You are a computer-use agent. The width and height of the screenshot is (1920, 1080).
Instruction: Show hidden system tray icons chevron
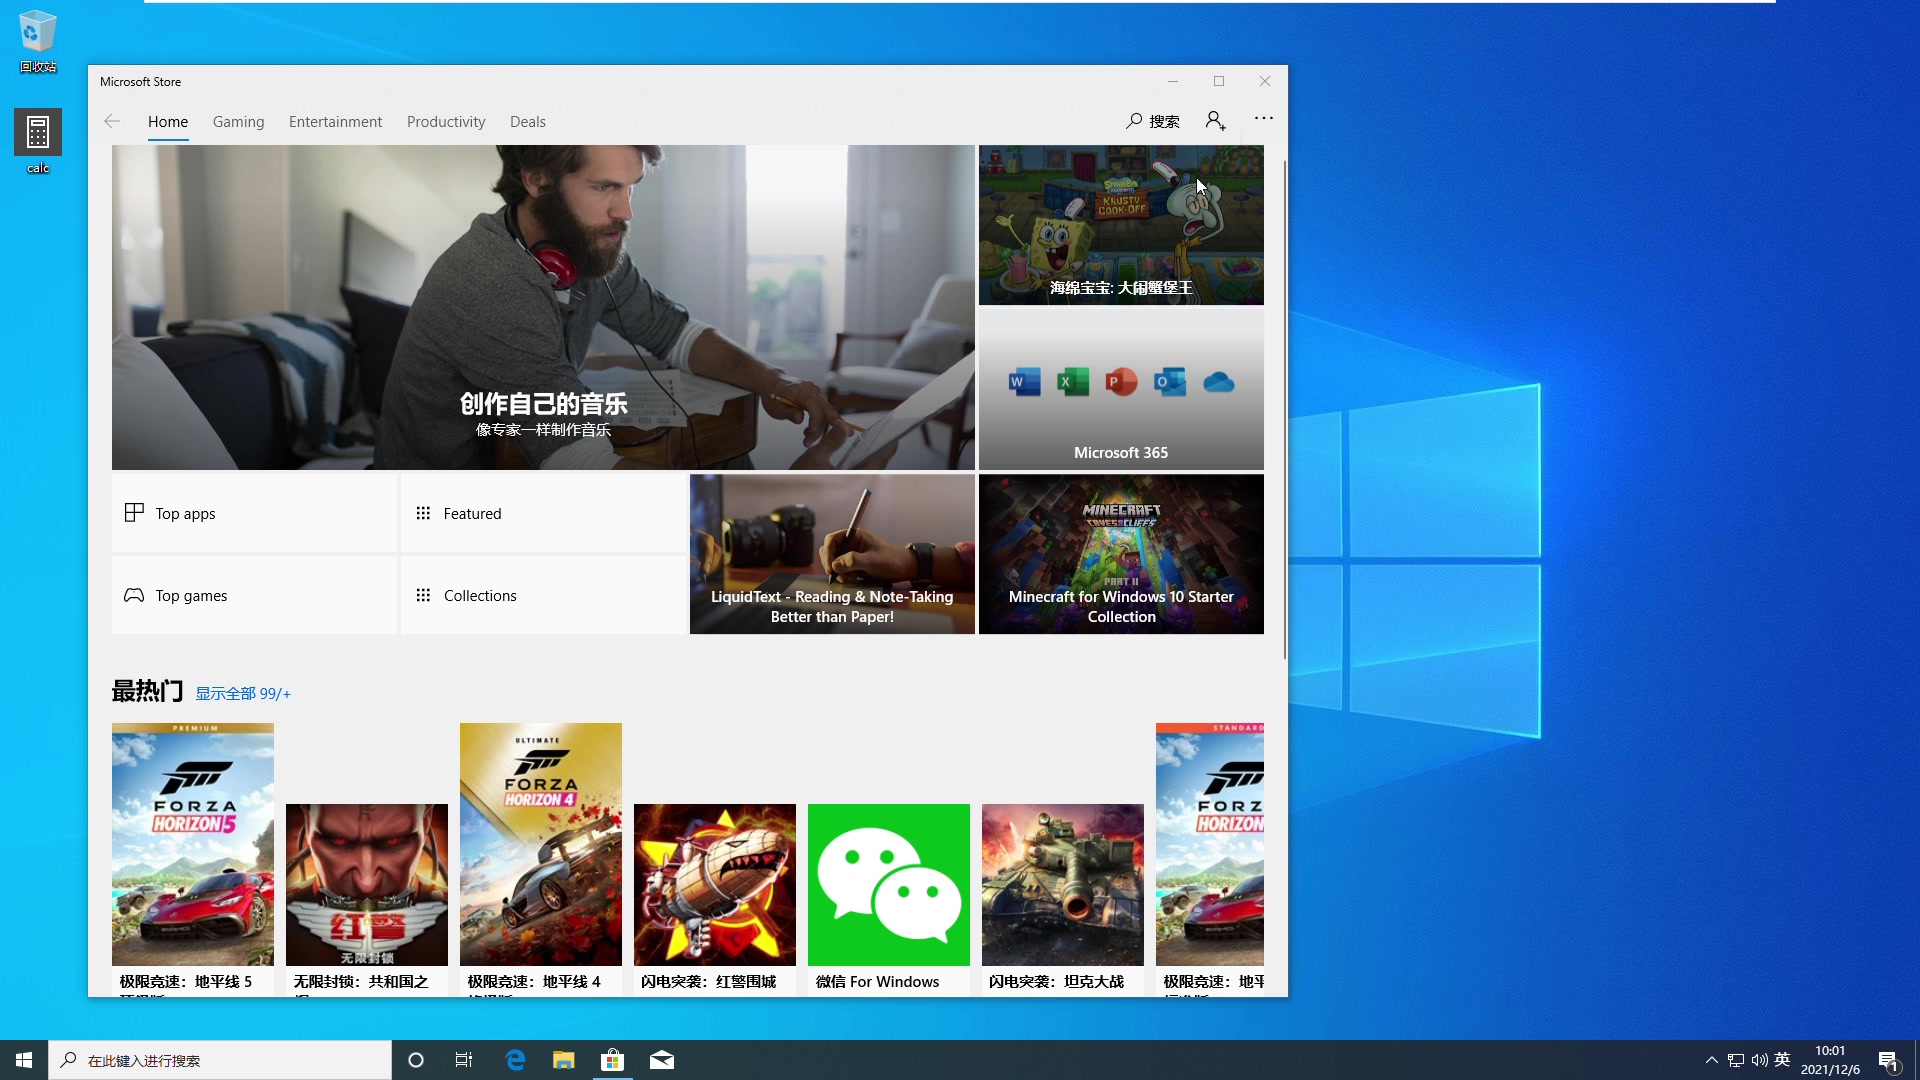pyautogui.click(x=1711, y=1060)
